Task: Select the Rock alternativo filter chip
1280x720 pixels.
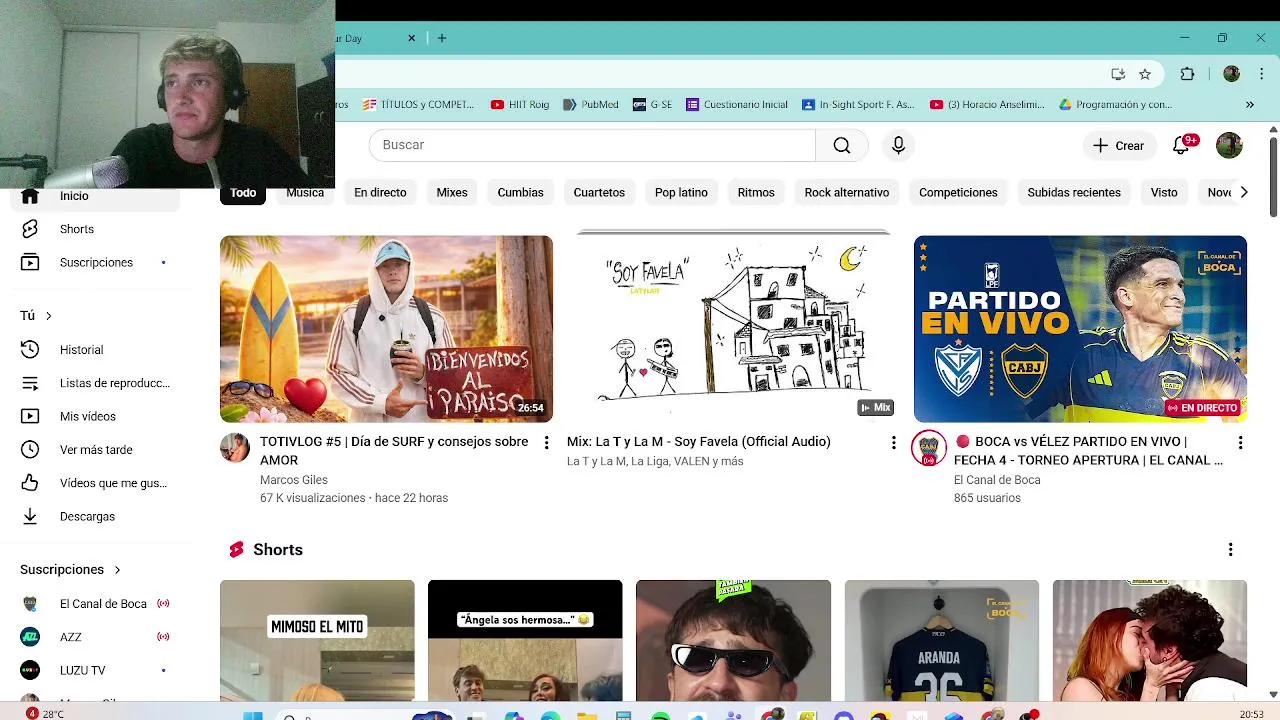Action: click(847, 192)
